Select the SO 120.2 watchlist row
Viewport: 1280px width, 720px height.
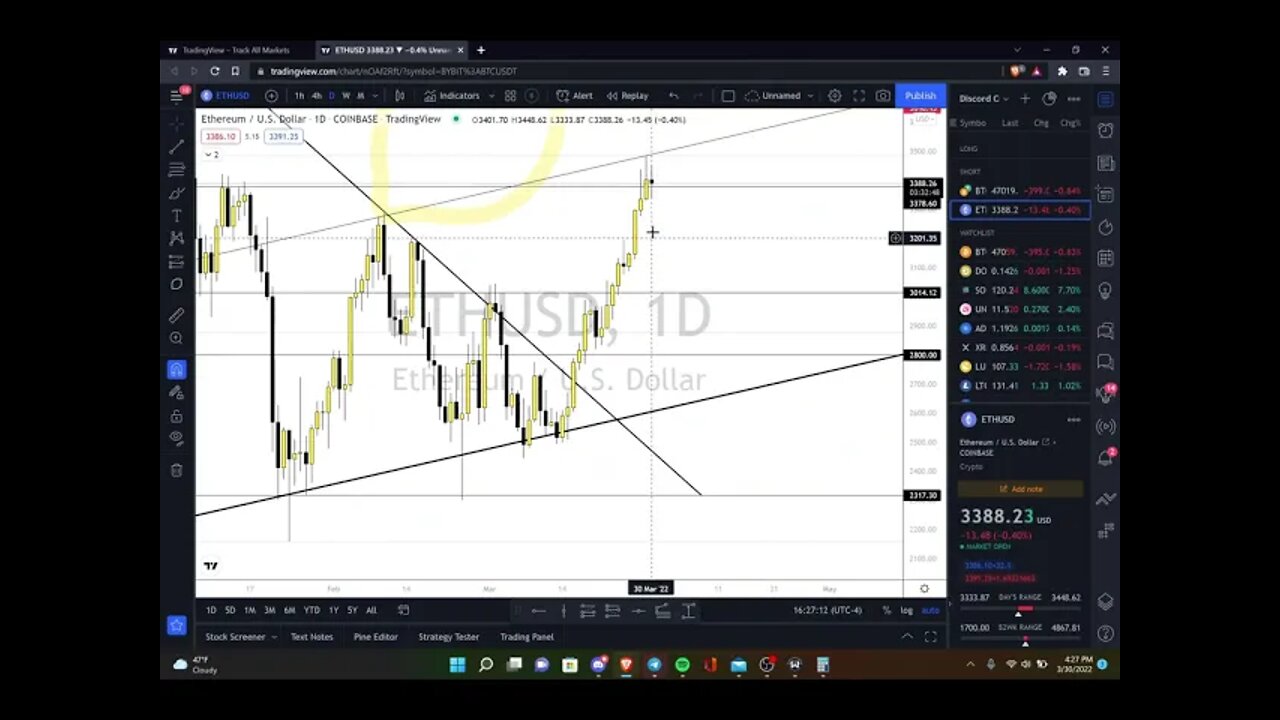coord(1020,290)
